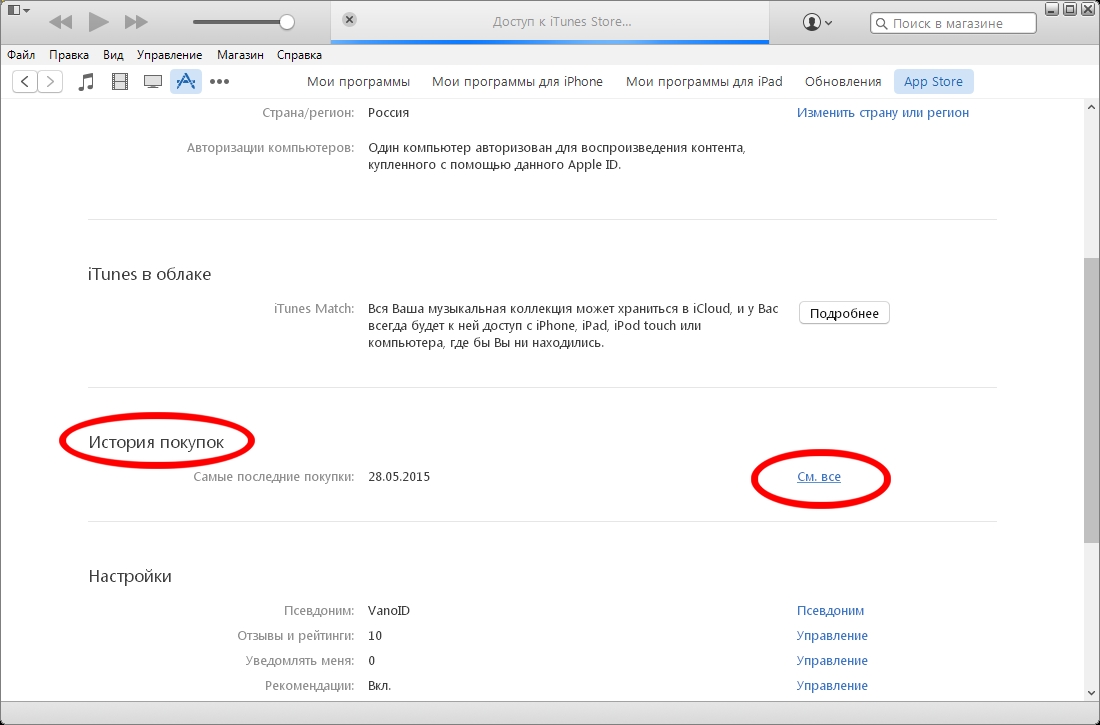Select the Apps library icon

tap(186, 81)
